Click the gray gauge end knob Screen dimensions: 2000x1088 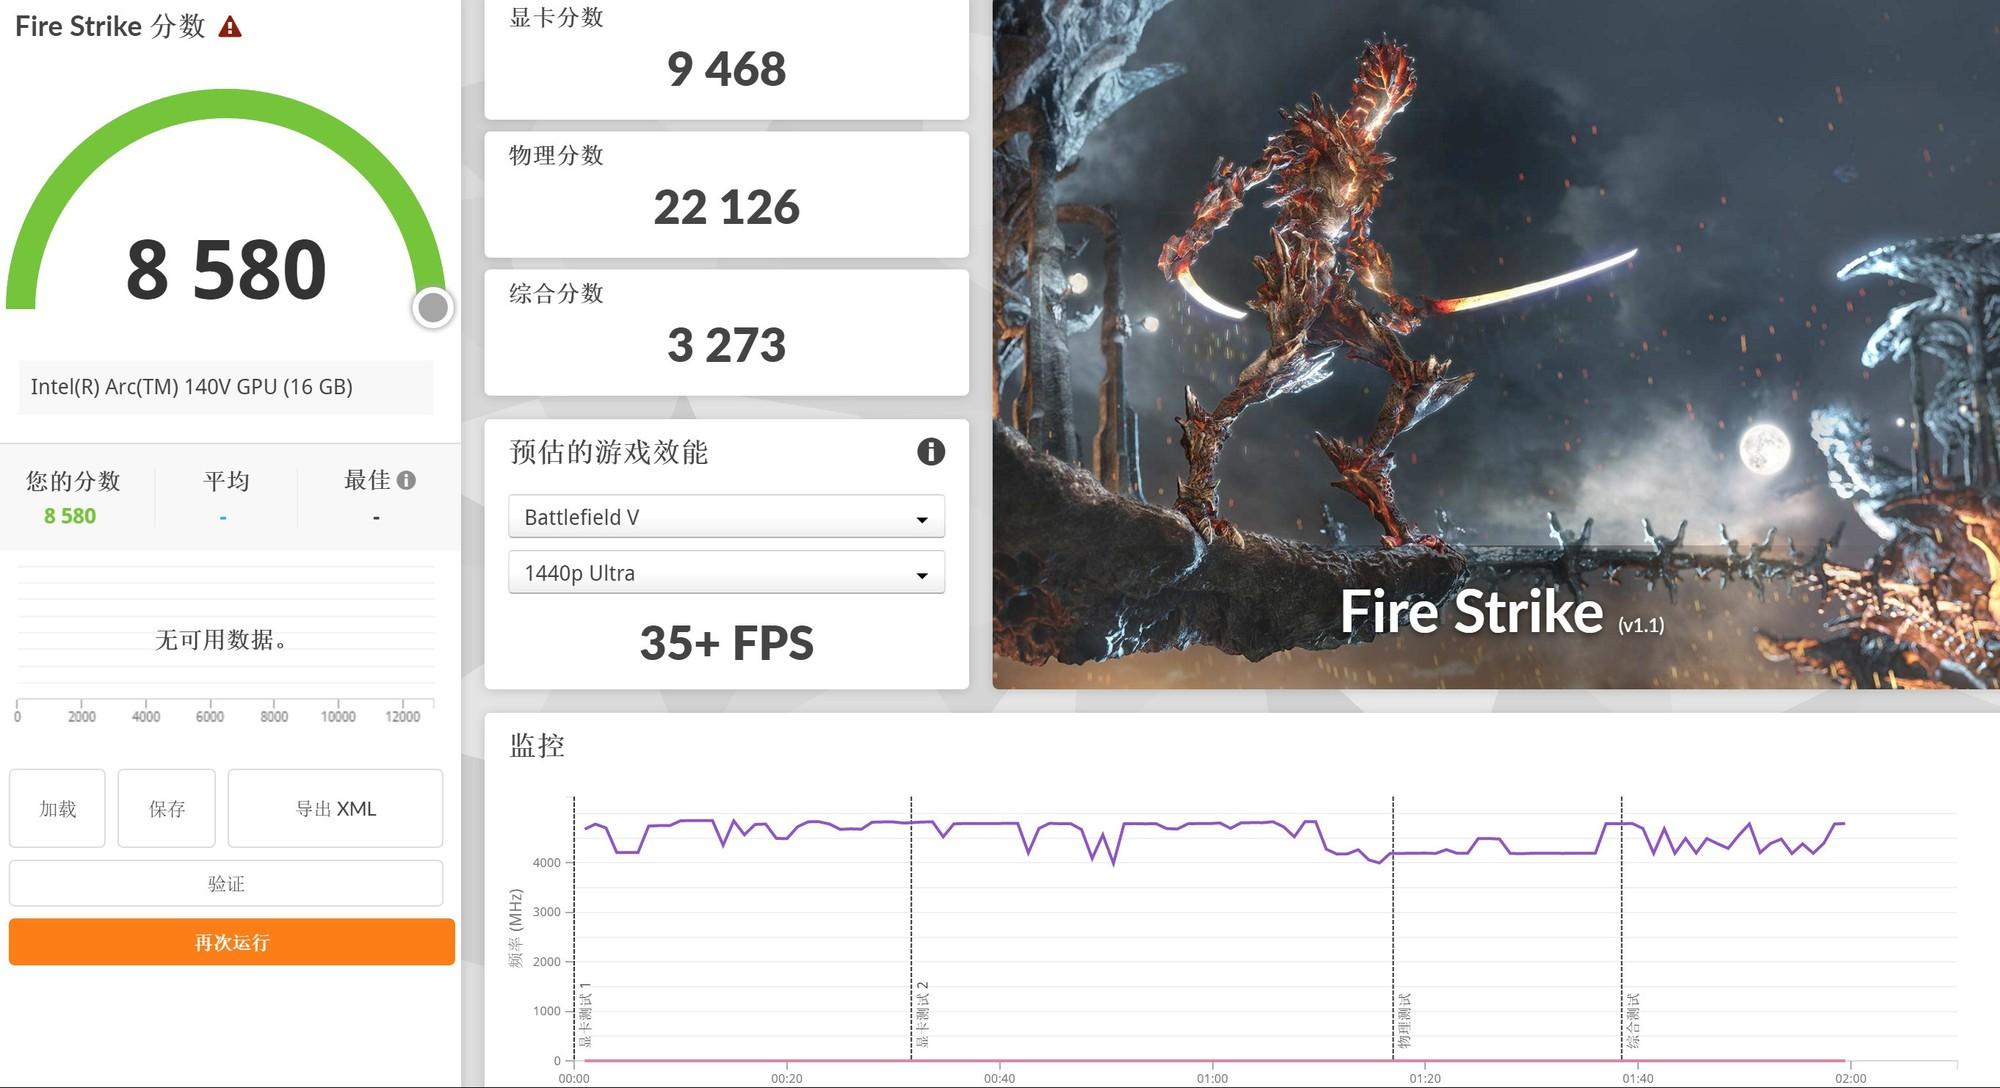pyautogui.click(x=433, y=308)
